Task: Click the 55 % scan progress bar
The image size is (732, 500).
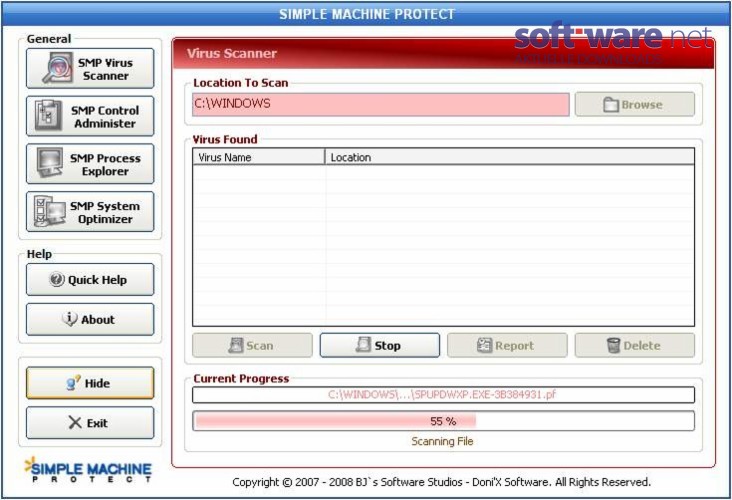Action: coord(443,421)
